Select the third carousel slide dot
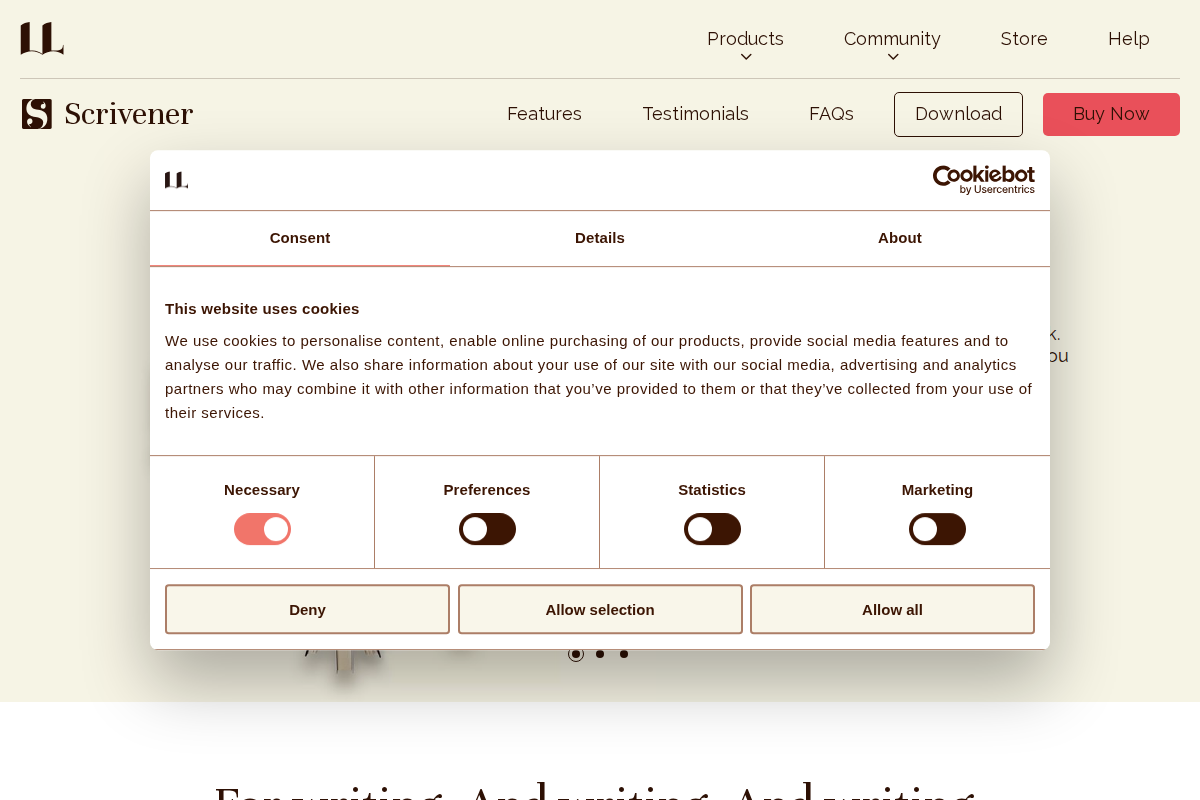1200x800 pixels. click(624, 654)
